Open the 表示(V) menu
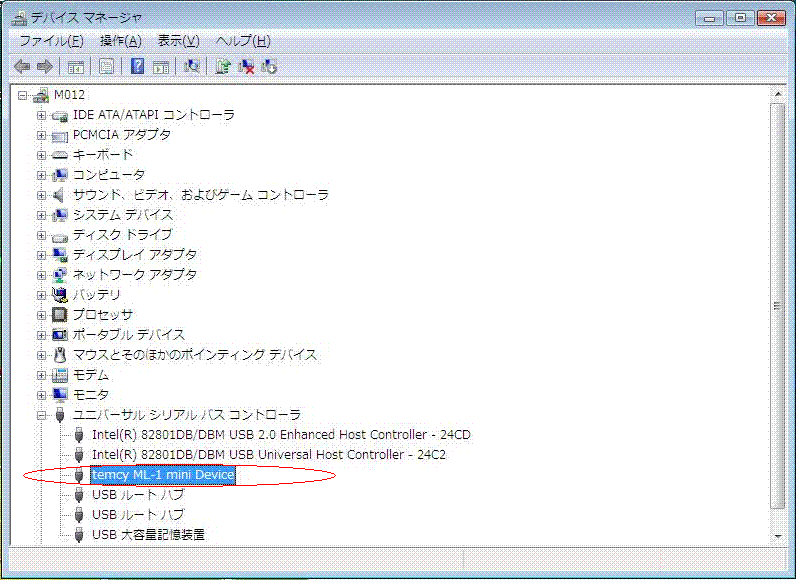This screenshot has width=796, height=580. 179,41
